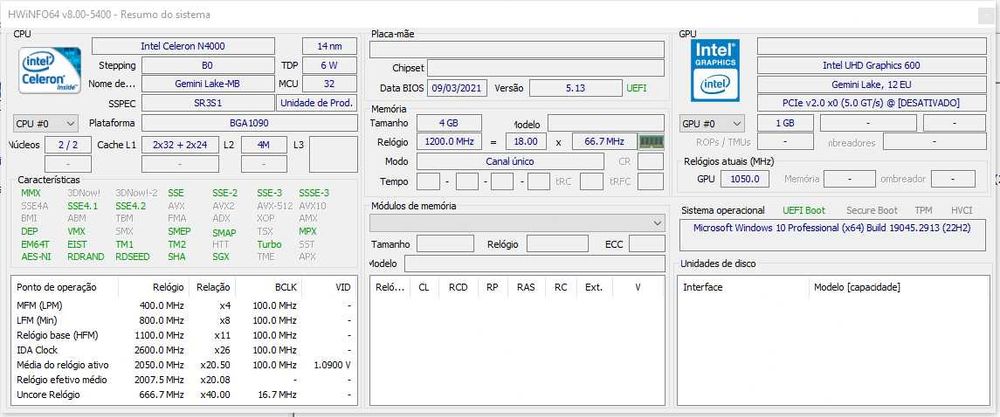
Task: Click the 2 / 2 cores field
Action: tap(68, 145)
